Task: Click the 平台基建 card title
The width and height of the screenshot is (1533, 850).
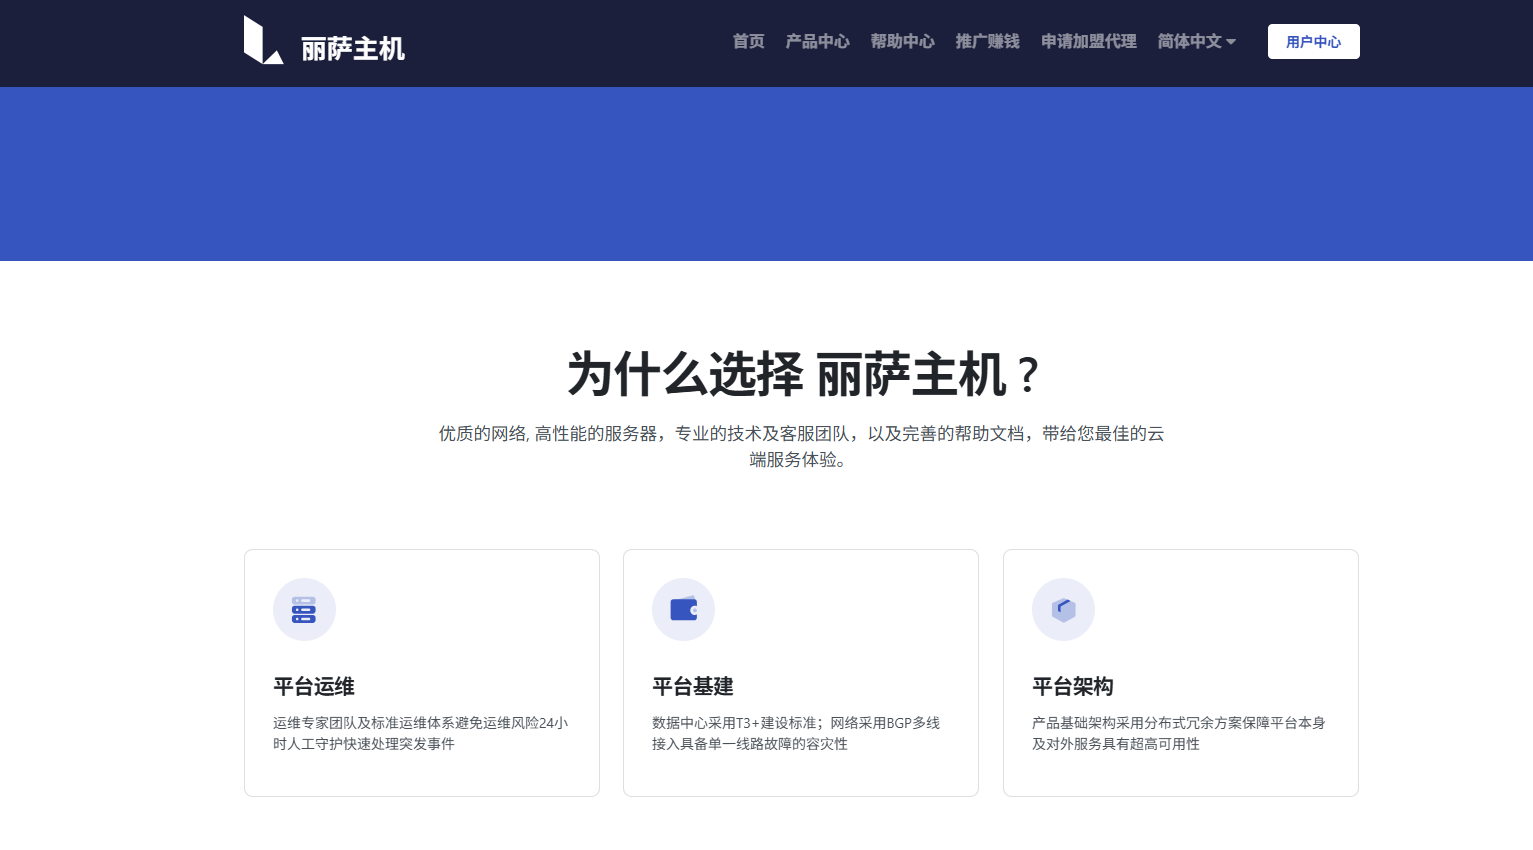Action: pyautogui.click(x=693, y=687)
